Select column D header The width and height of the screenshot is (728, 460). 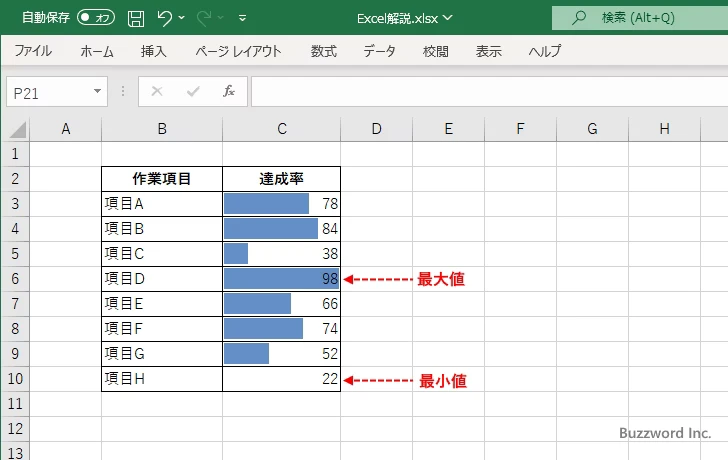tap(377, 129)
